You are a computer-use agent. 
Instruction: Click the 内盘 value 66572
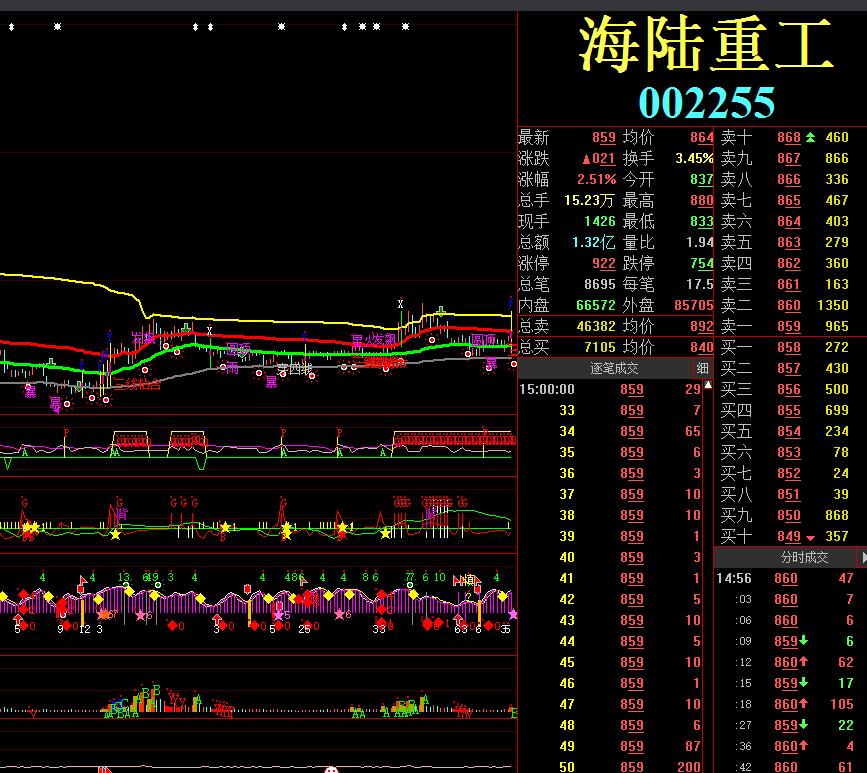coord(596,305)
